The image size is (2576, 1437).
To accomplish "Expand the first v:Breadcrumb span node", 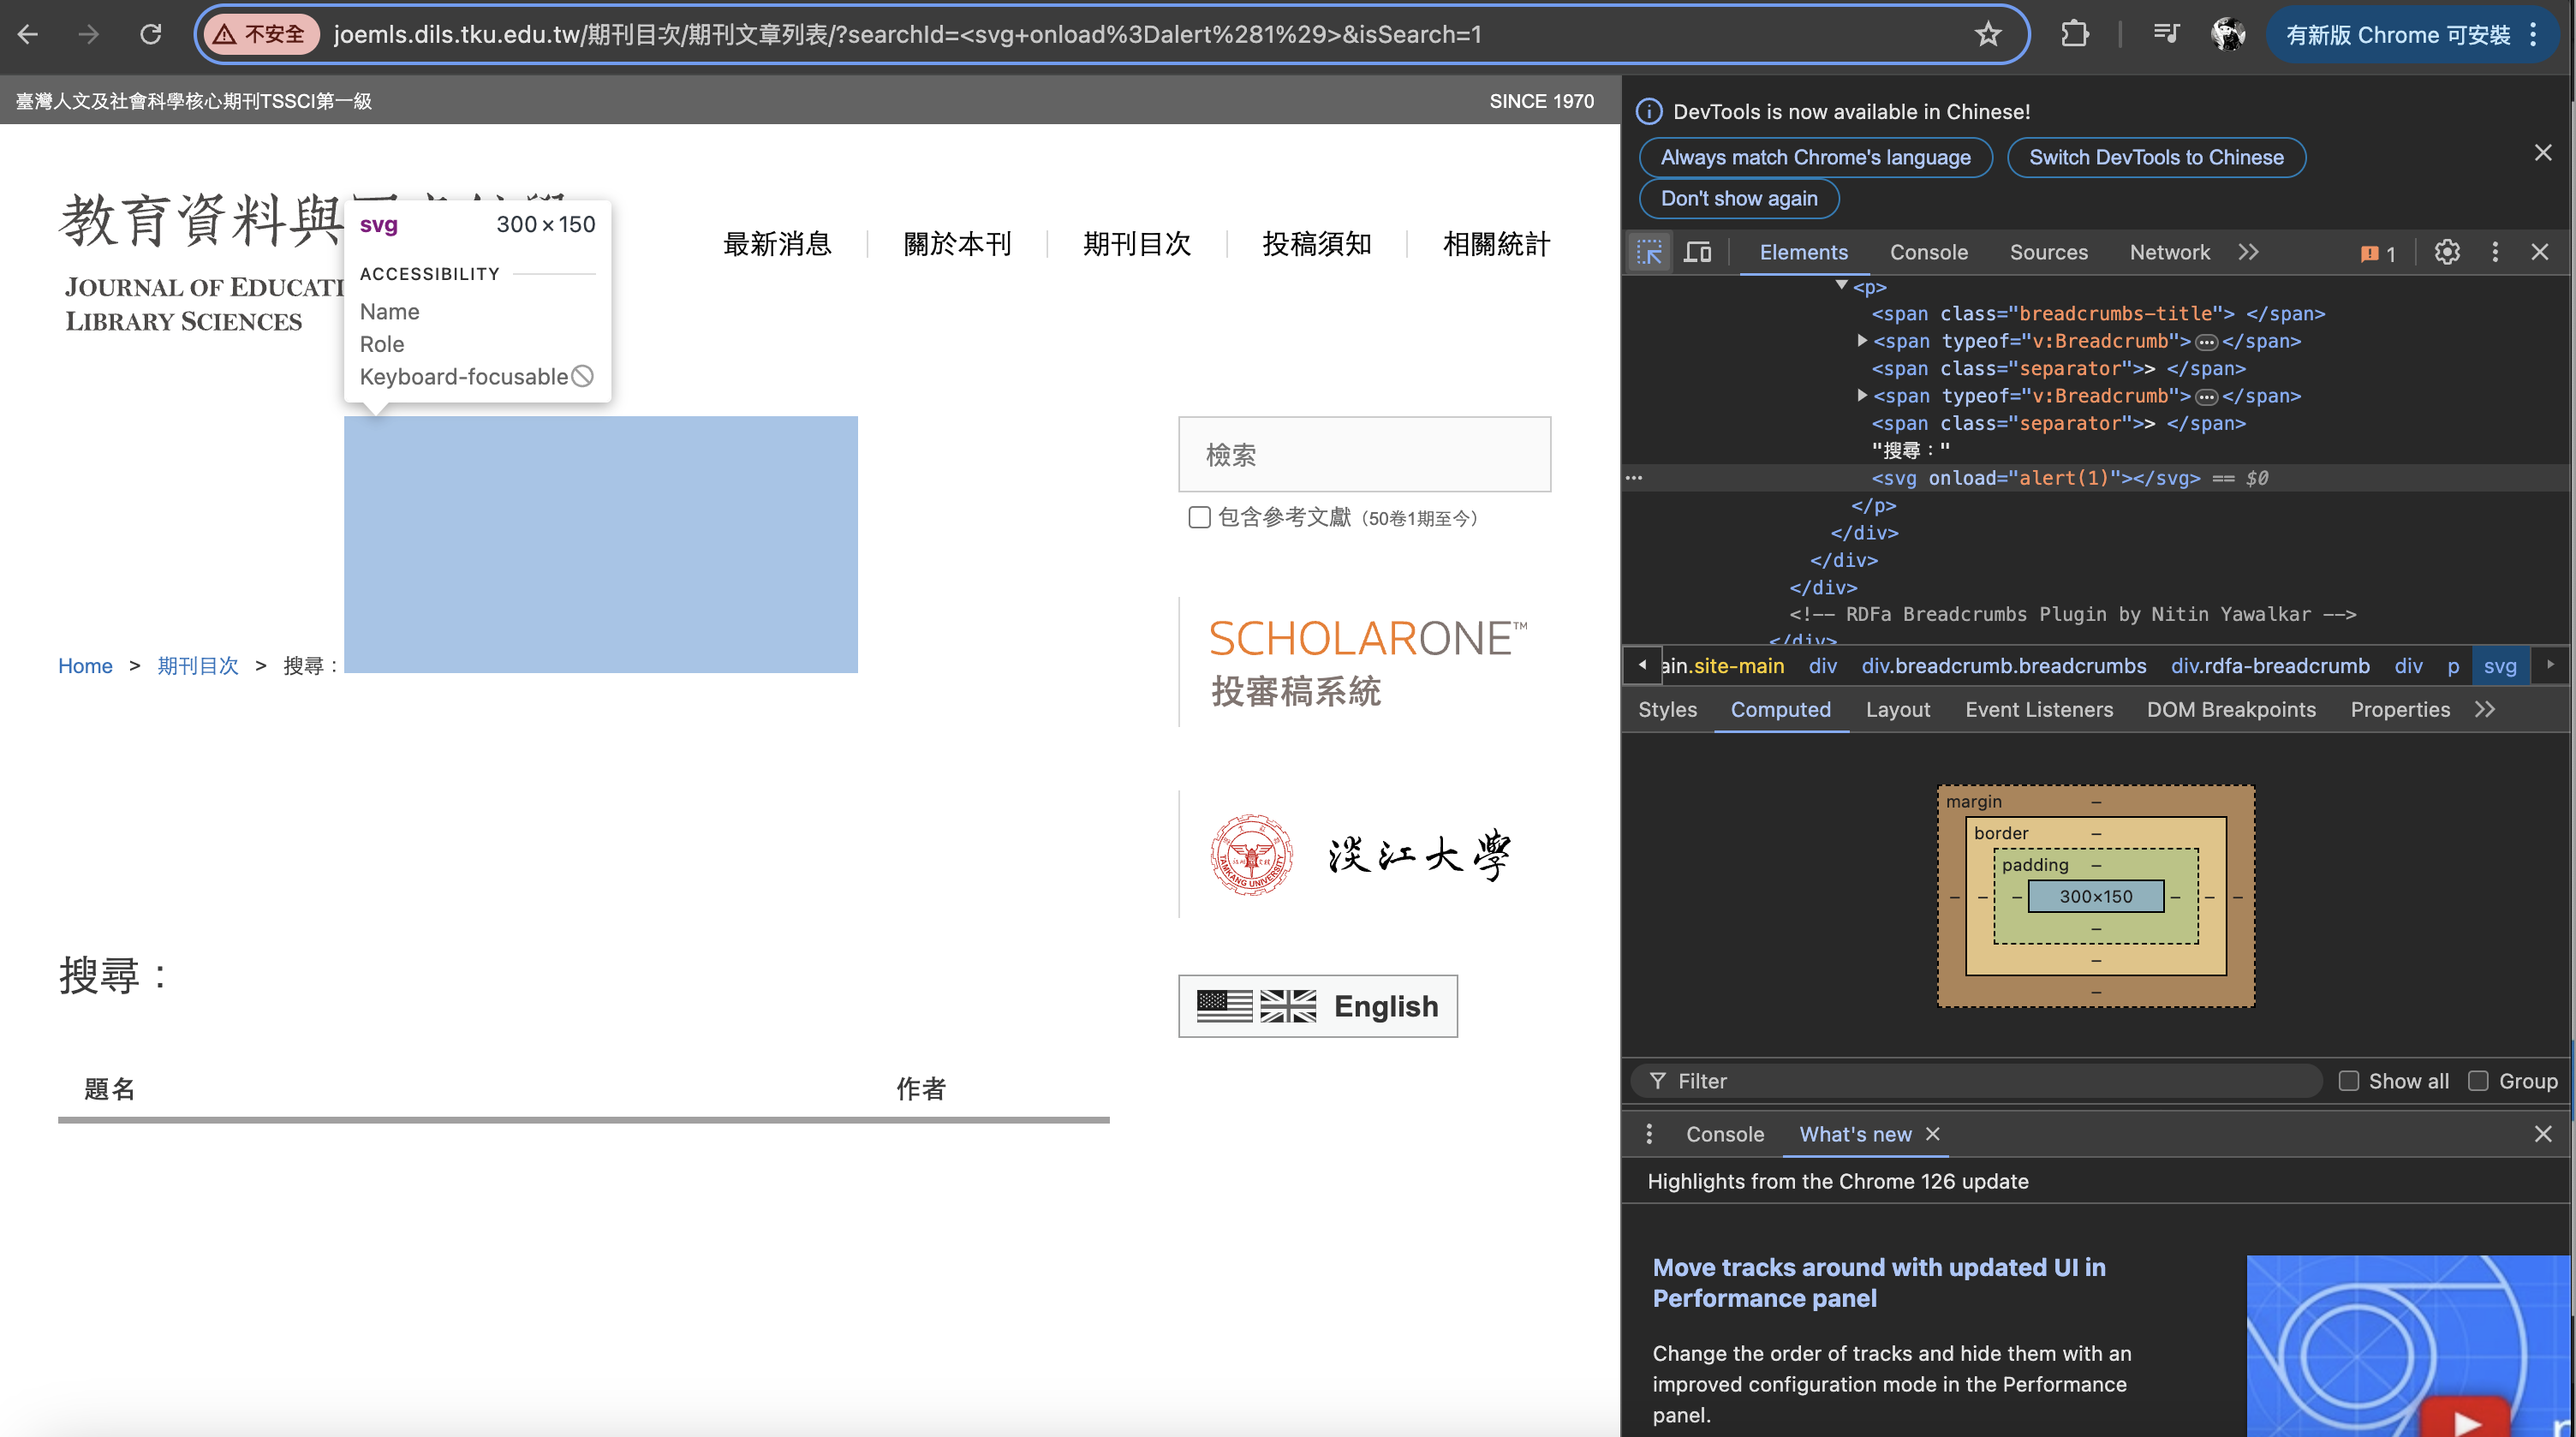I will (1862, 341).
